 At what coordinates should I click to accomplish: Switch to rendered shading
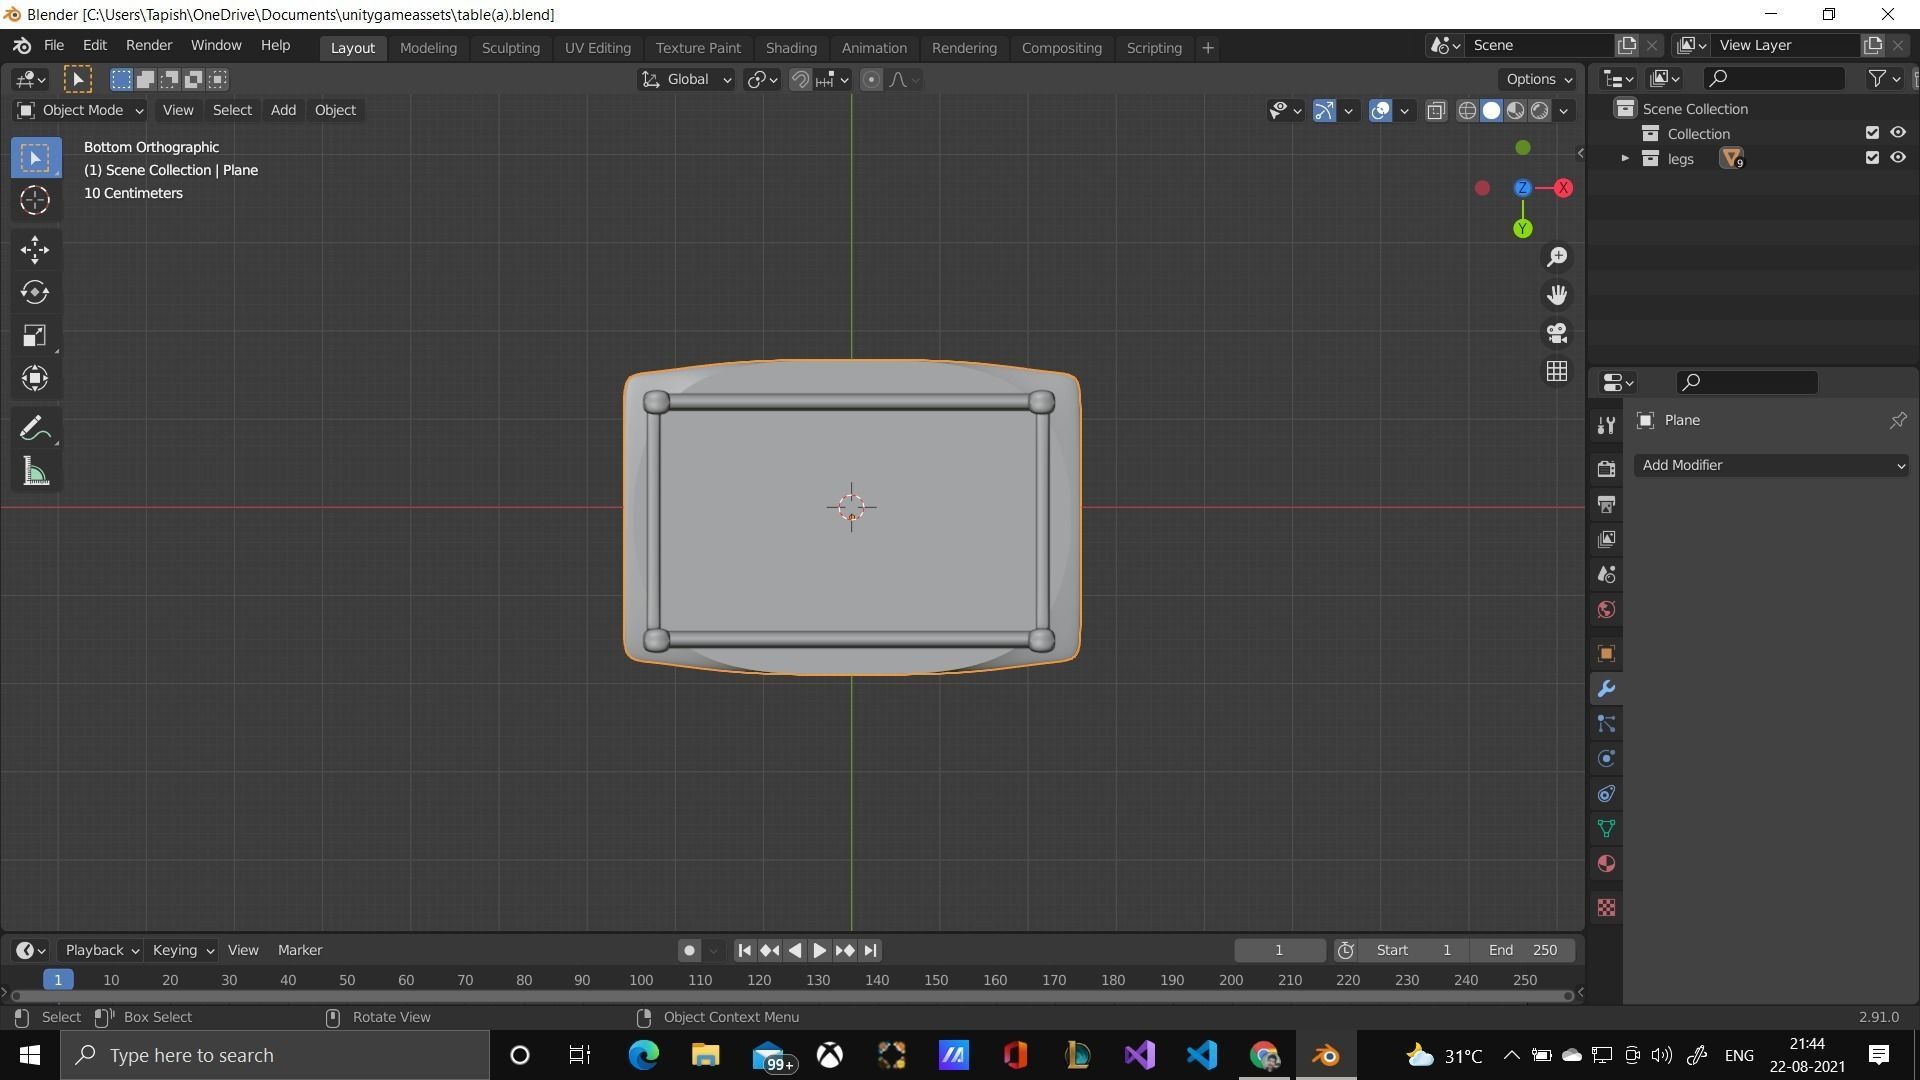tap(1540, 111)
